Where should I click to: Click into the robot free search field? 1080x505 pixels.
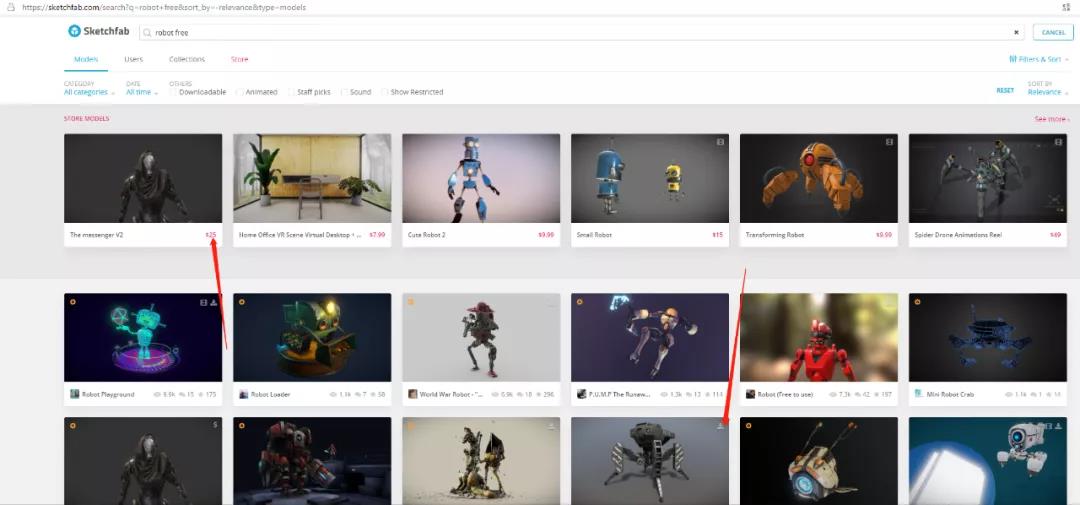[x=580, y=32]
